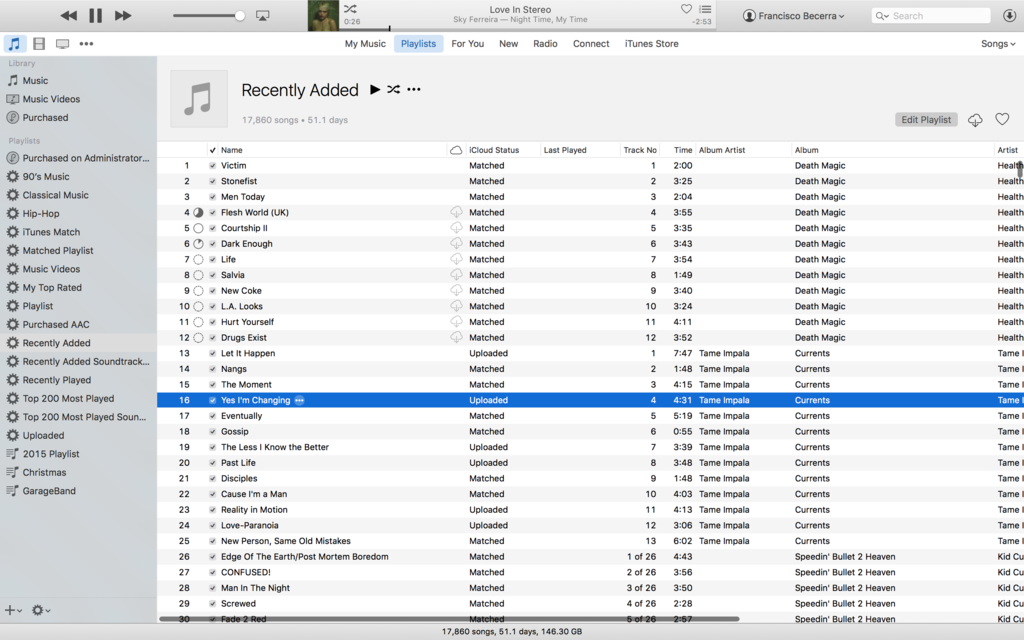Screen dimensions: 1024x640
Task: Switch to the My Music tab
Action: tap(365, 44)
